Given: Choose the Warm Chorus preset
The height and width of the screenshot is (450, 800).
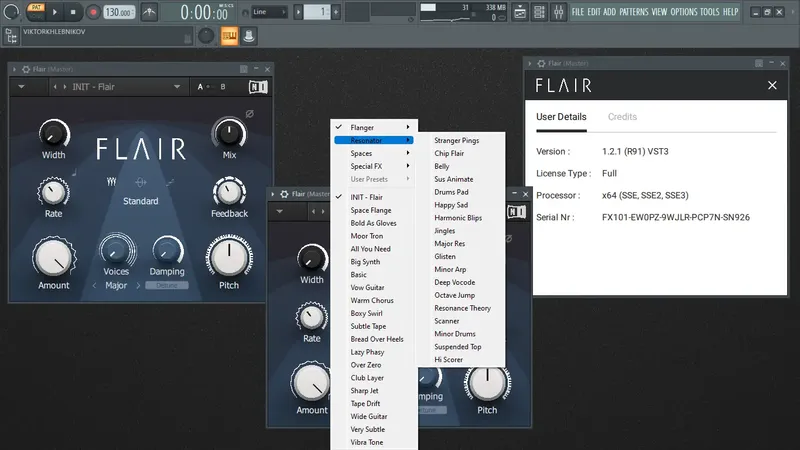Looking at the screenshot, I should point(372,301).
